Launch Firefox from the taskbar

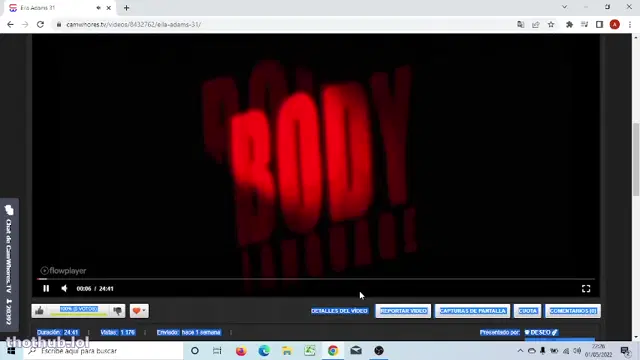(x=241, y=351)
